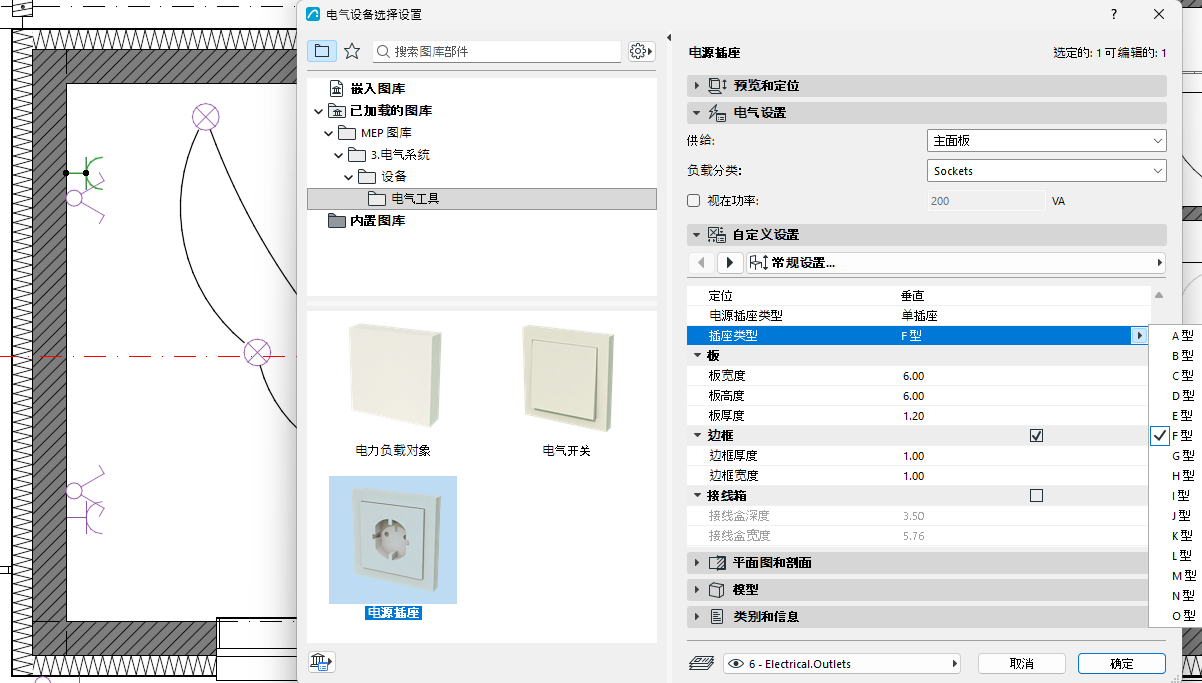The image size is (1202, 683).
Task: Click the 模型 panel cube icon
Action: (x=716, y=590)
